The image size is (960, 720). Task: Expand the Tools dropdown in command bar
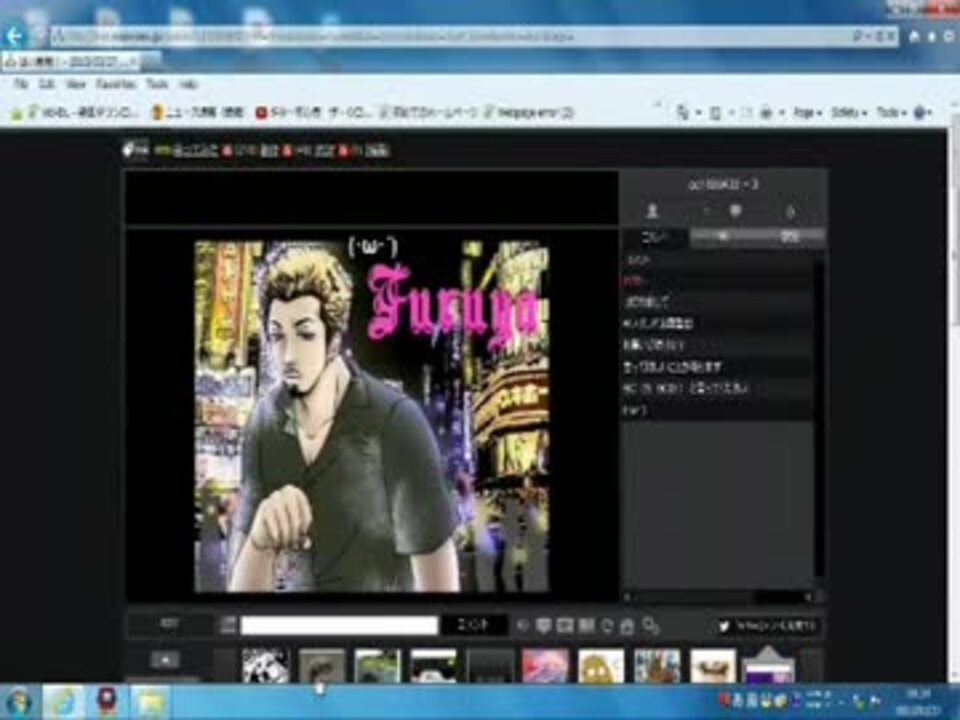[890, 113]
